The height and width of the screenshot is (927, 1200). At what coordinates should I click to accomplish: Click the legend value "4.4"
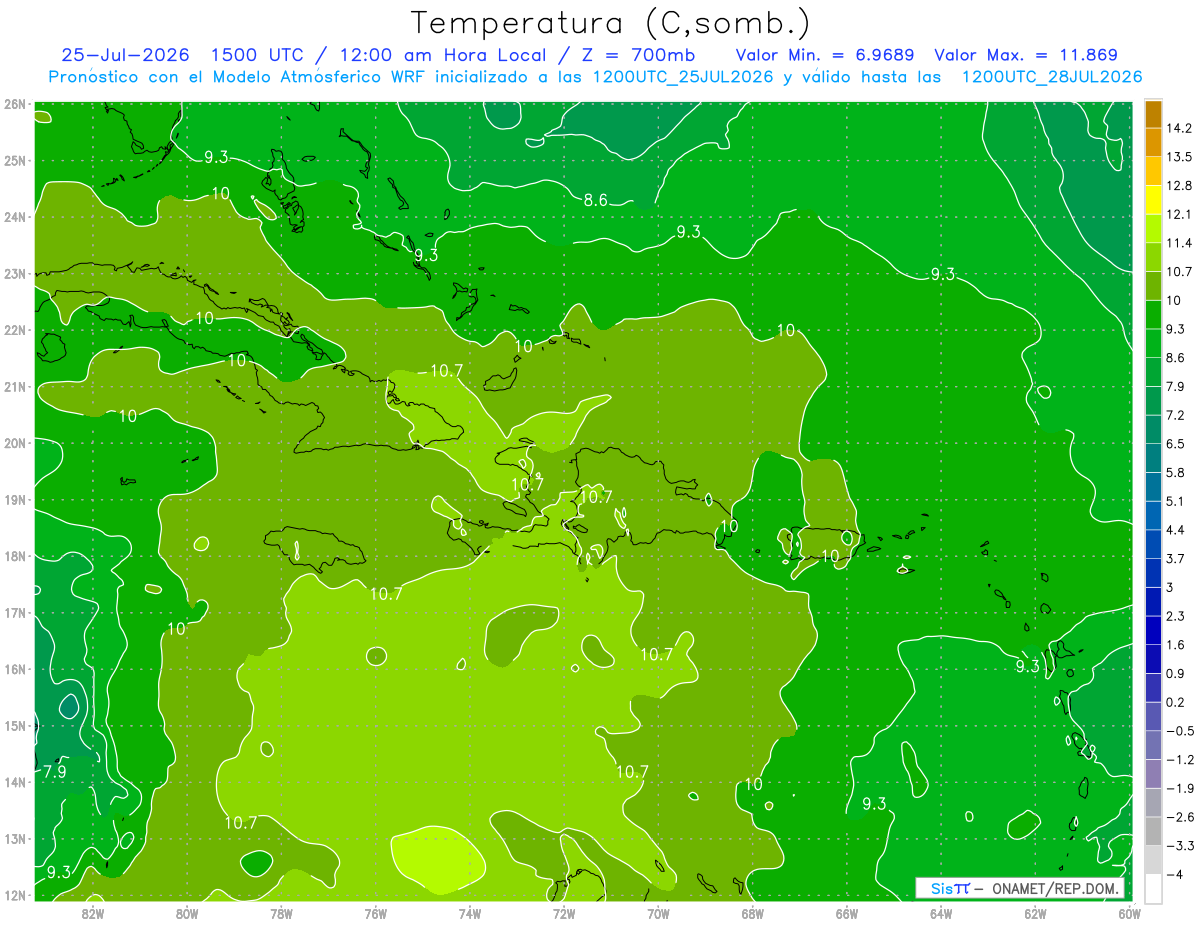coord(1176,530)
